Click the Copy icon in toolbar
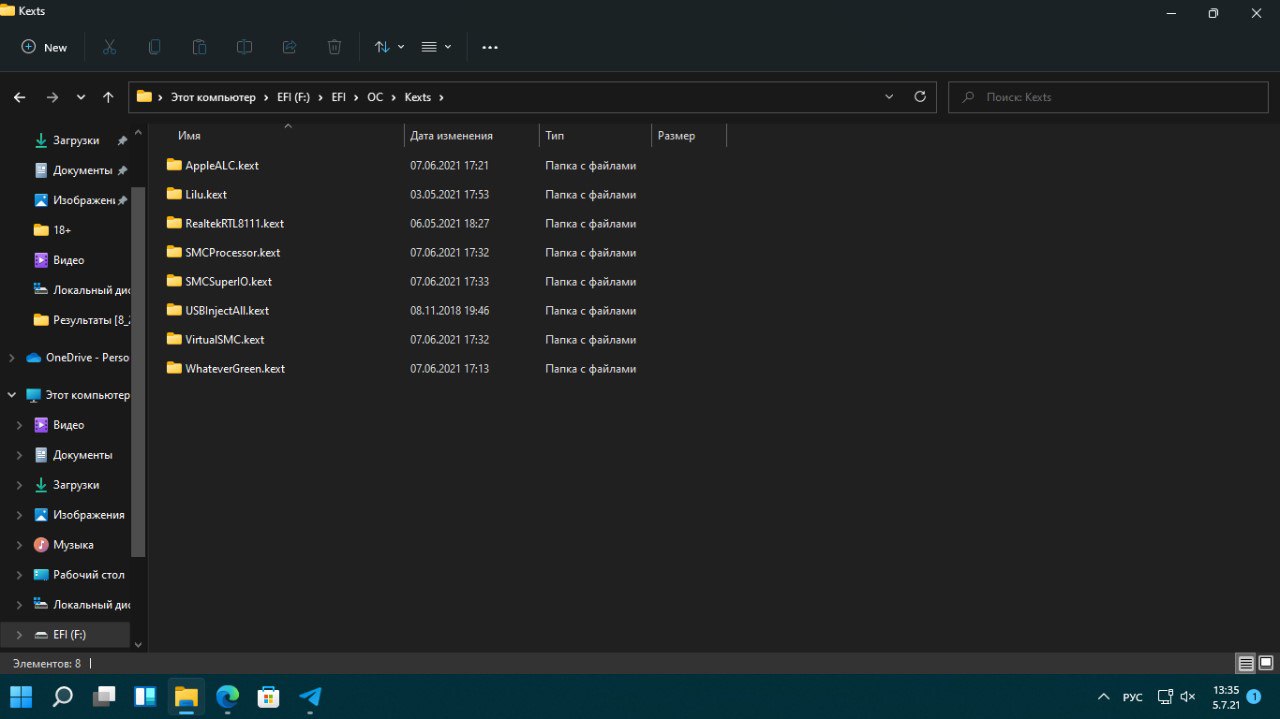 tap(154, 47)
